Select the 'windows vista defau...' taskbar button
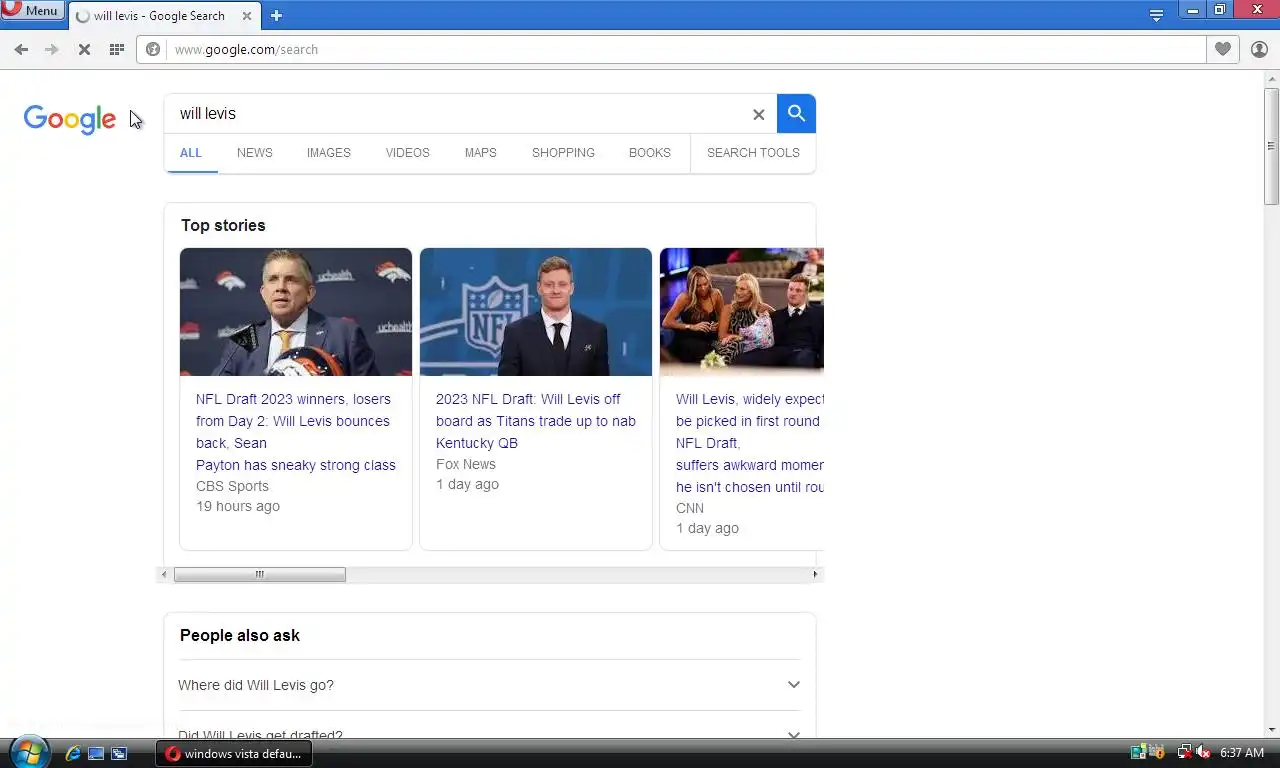 click(x=234, y=753)
